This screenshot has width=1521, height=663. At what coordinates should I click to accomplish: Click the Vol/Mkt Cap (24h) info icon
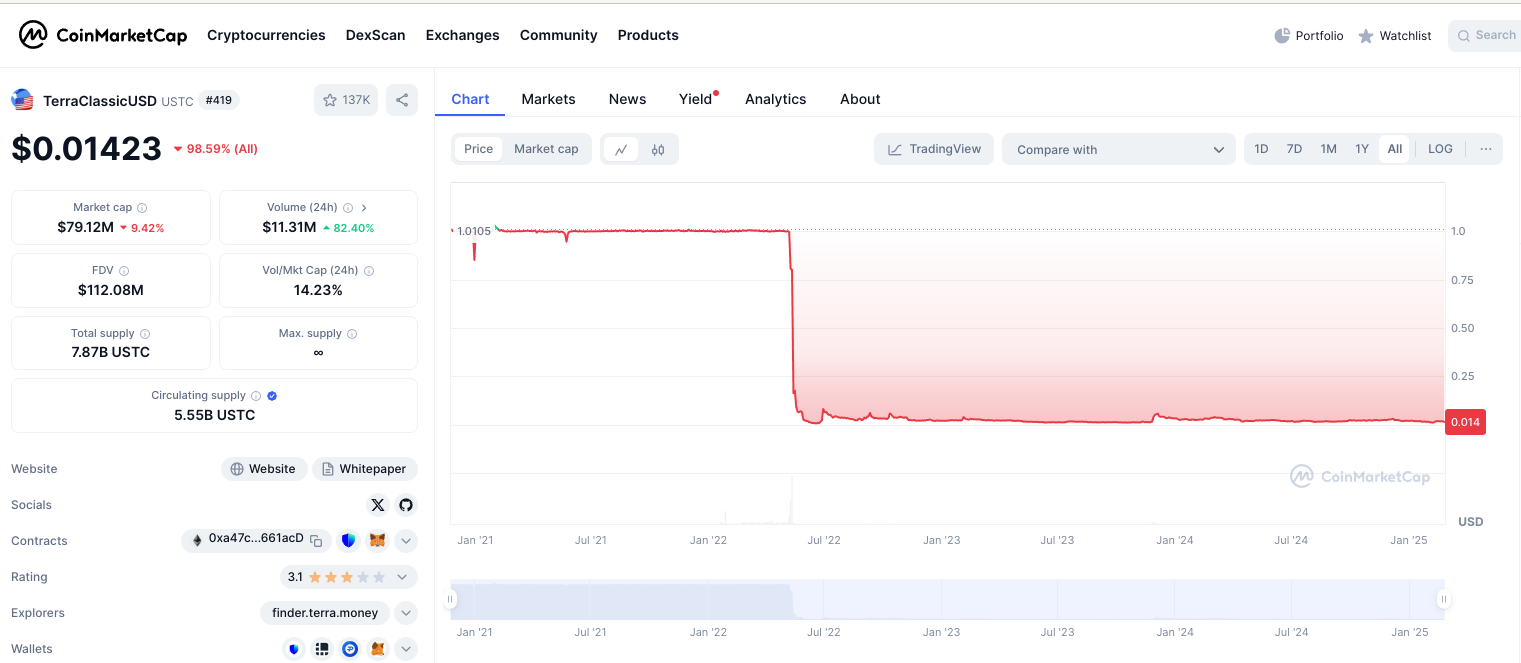[369, 271]
